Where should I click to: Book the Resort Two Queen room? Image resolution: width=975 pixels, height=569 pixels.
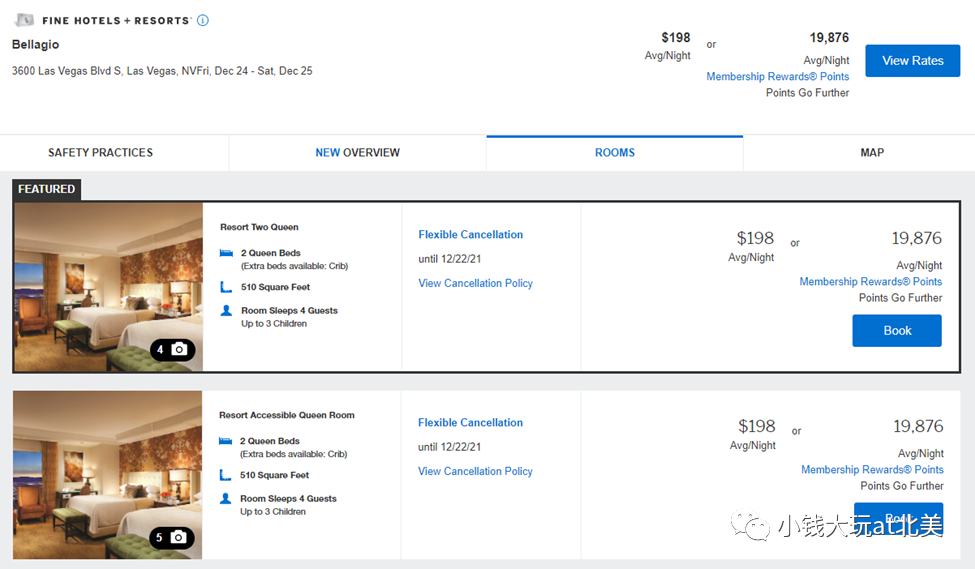(x=897, y=331)
